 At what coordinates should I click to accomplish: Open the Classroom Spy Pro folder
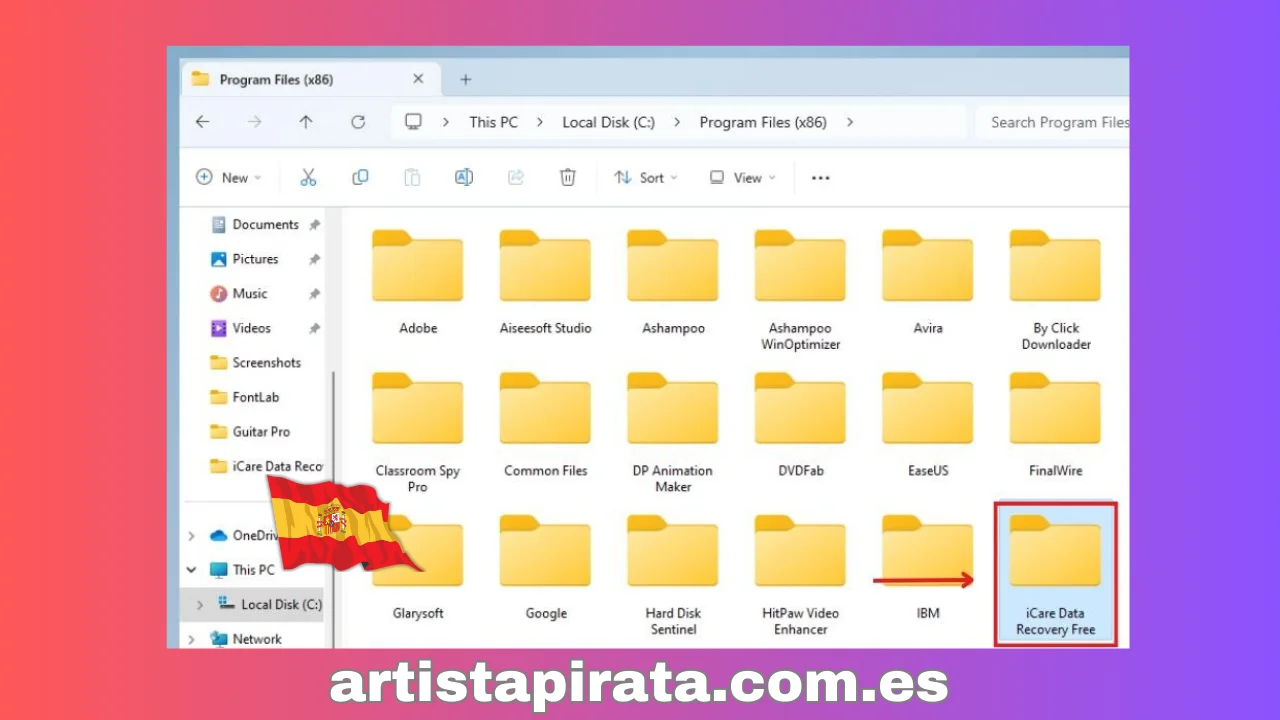(418, 433)
